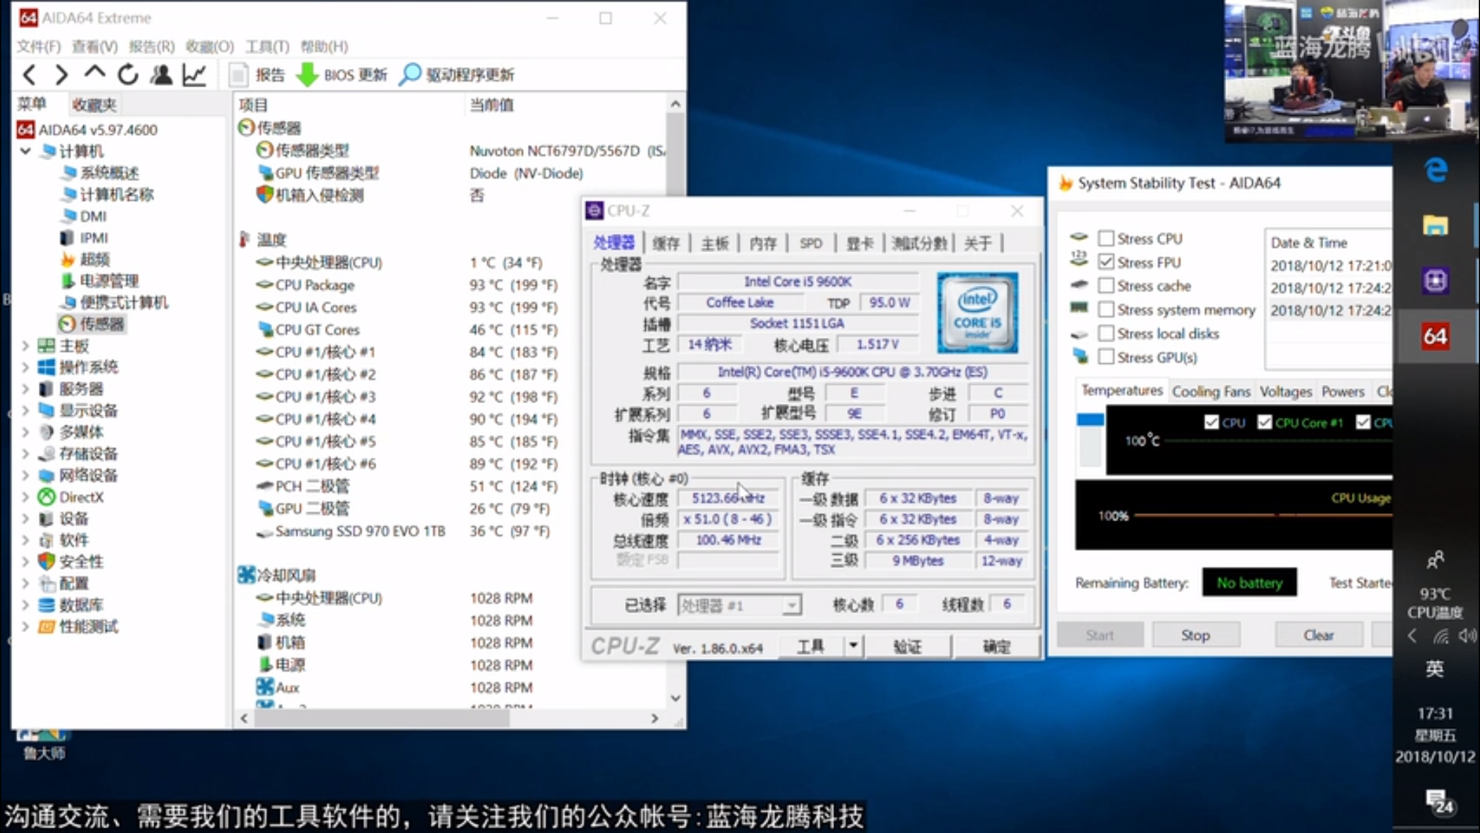Open Microsoft Edge from the taskbar

coord(1436,170)
